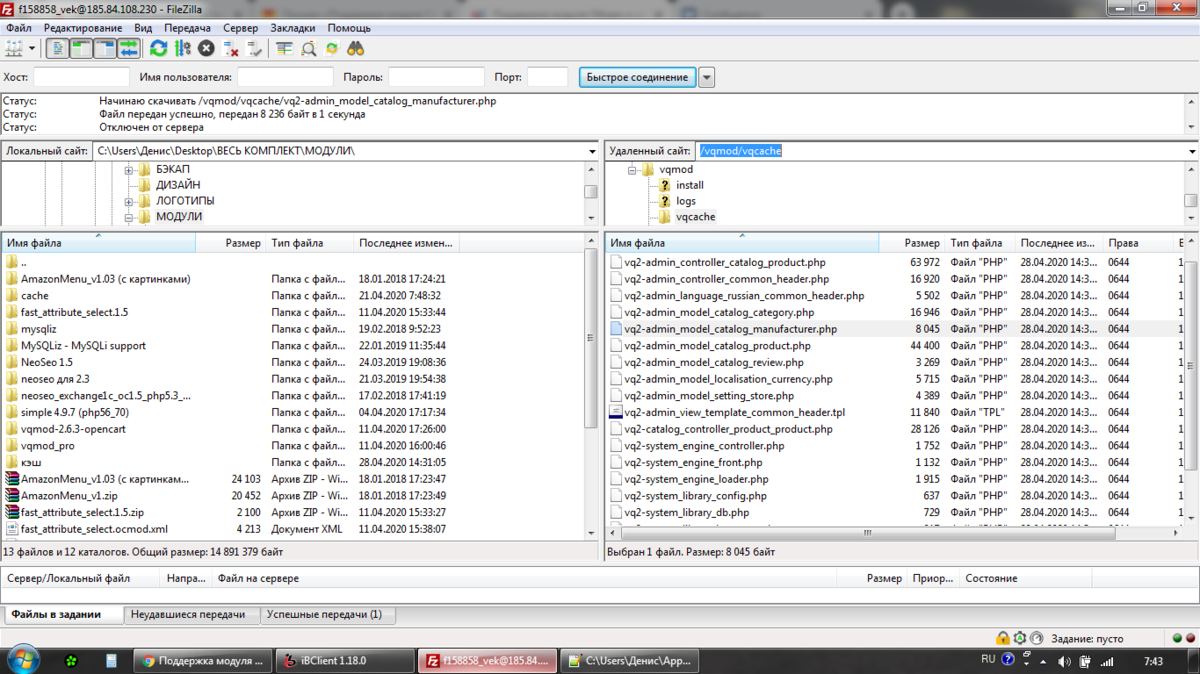Toggle processing of transfer queue

pos(182,48)
